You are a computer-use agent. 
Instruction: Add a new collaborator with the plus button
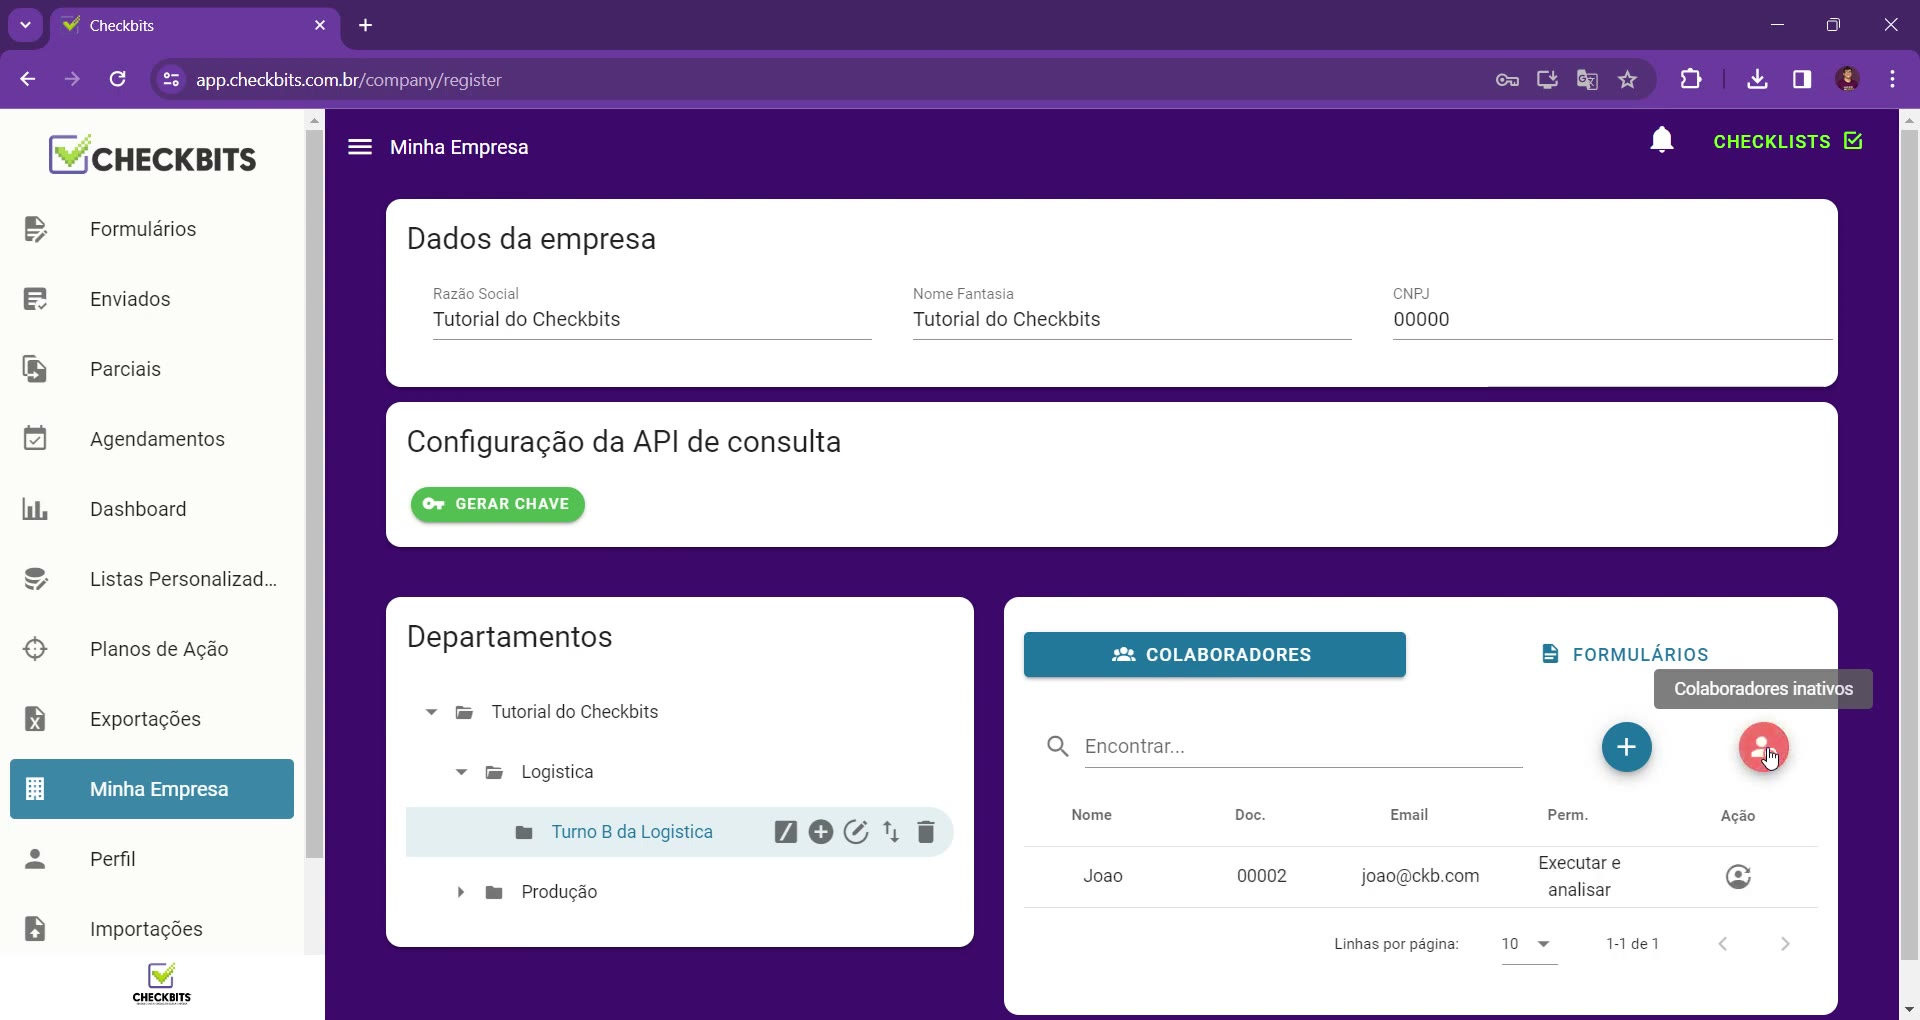point(1627,747)
